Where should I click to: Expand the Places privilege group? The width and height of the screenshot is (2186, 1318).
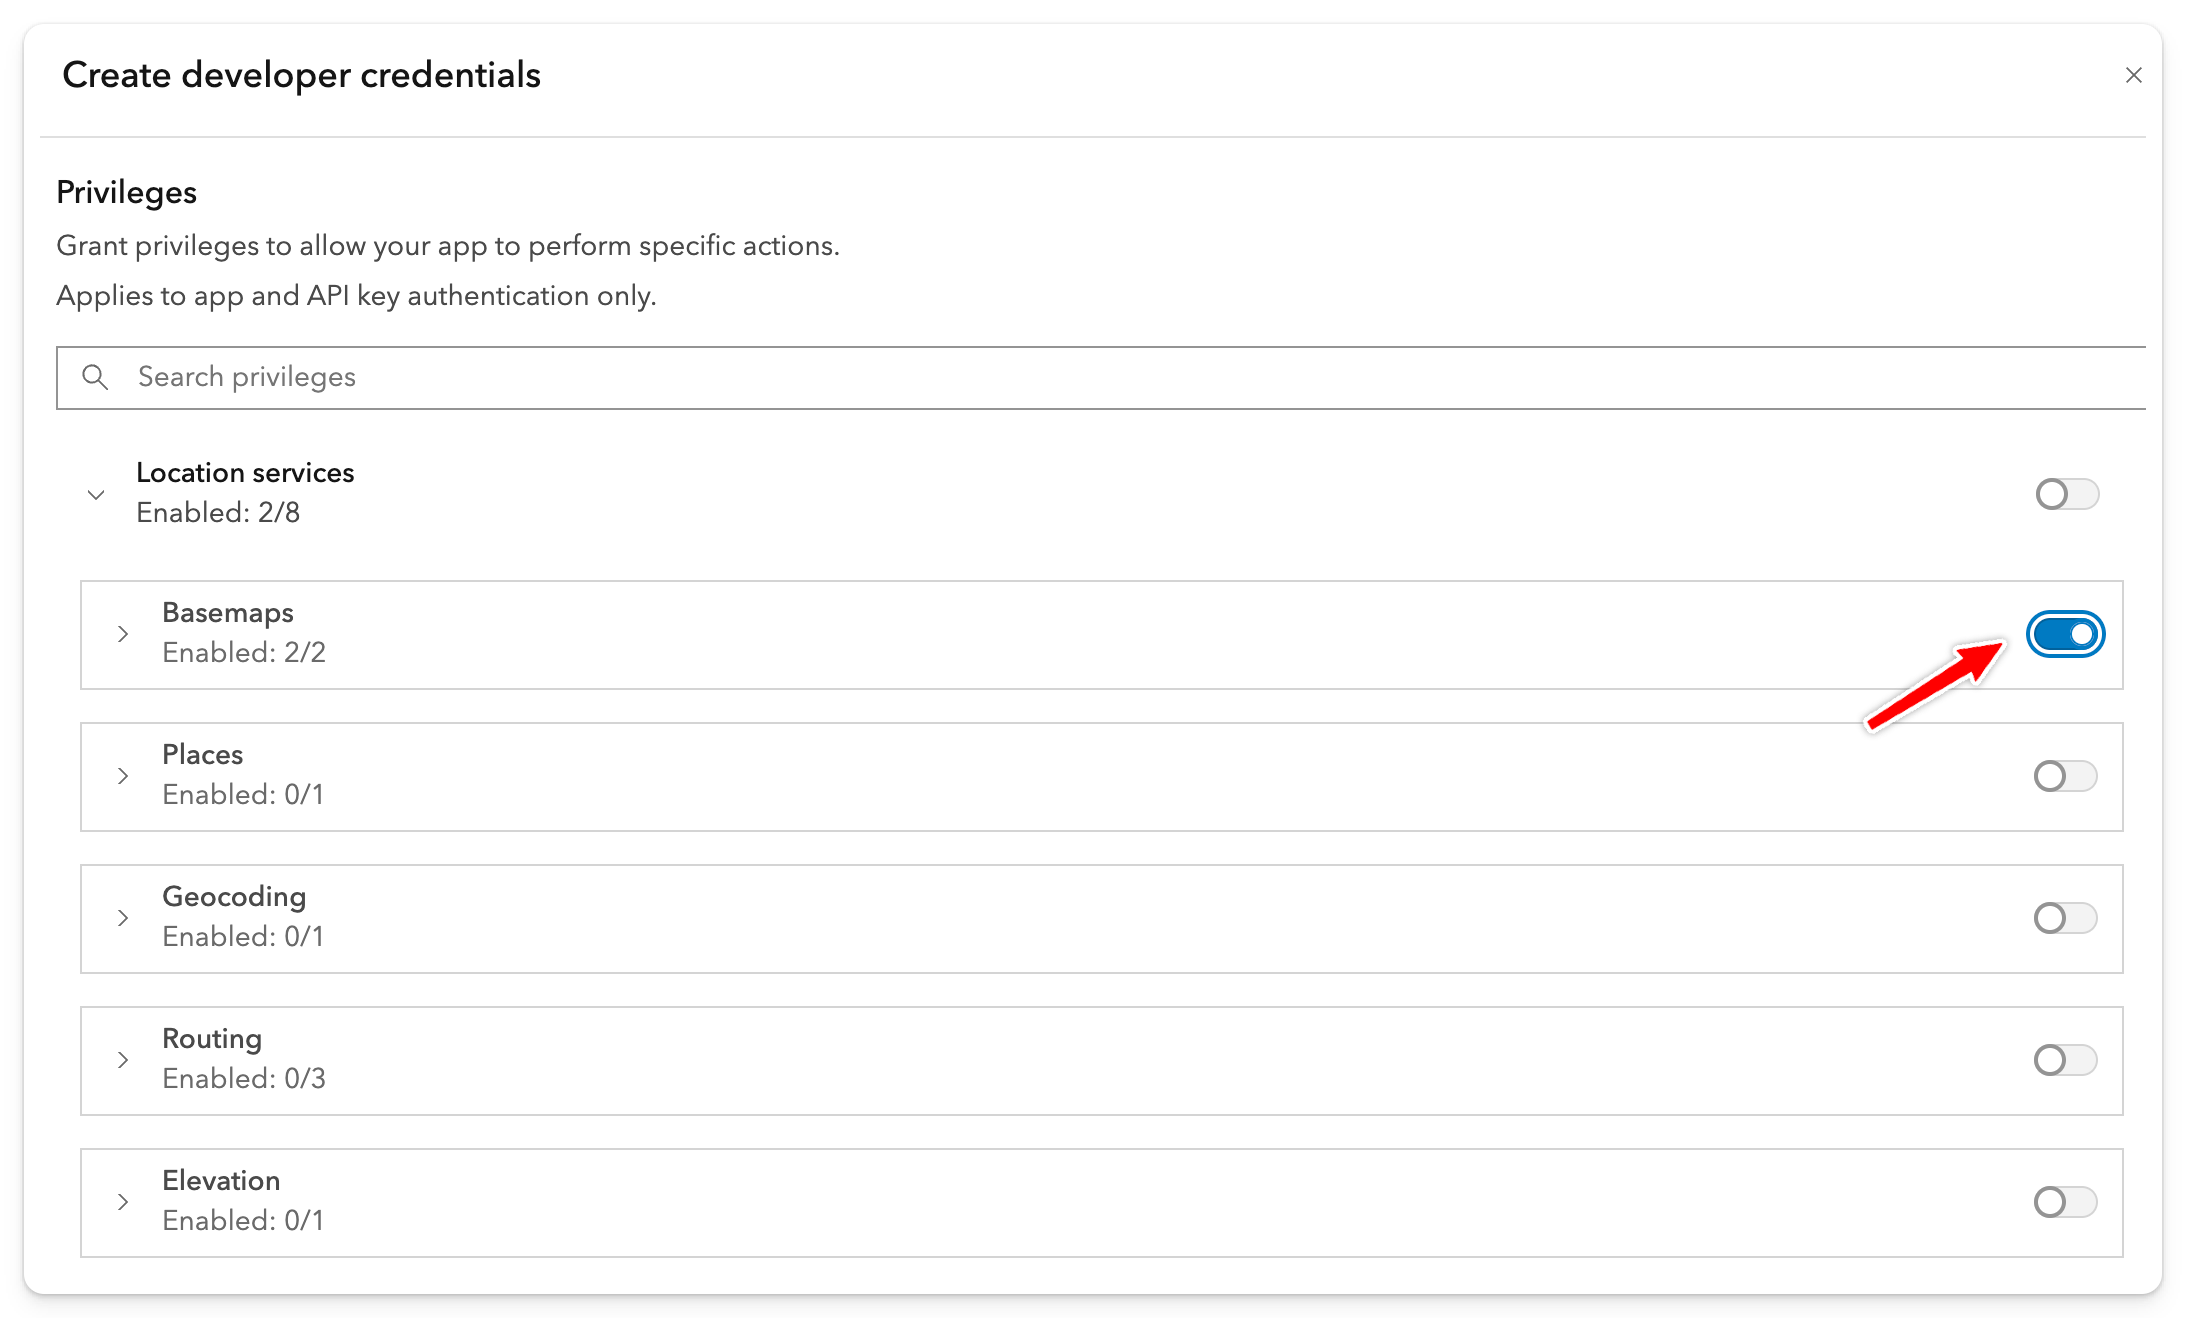[123, 776]
